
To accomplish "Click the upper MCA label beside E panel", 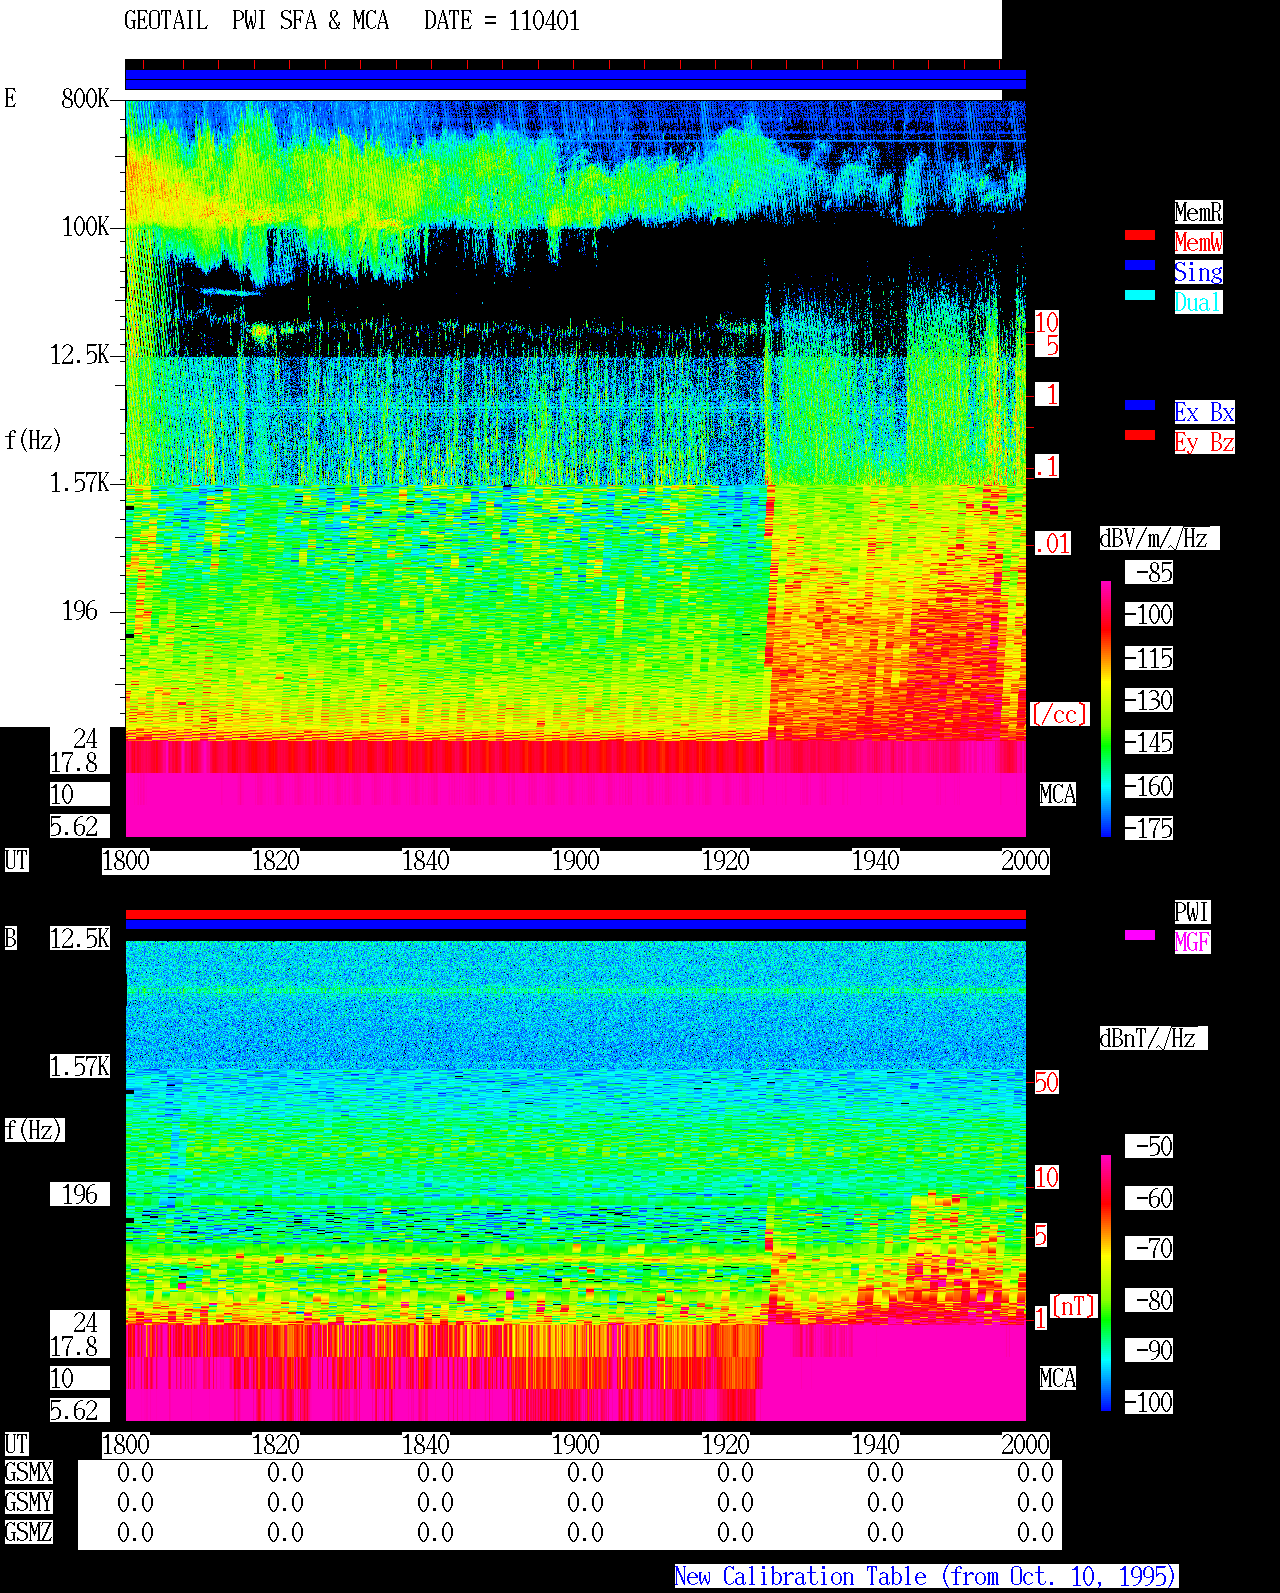I will (1058, 795).
